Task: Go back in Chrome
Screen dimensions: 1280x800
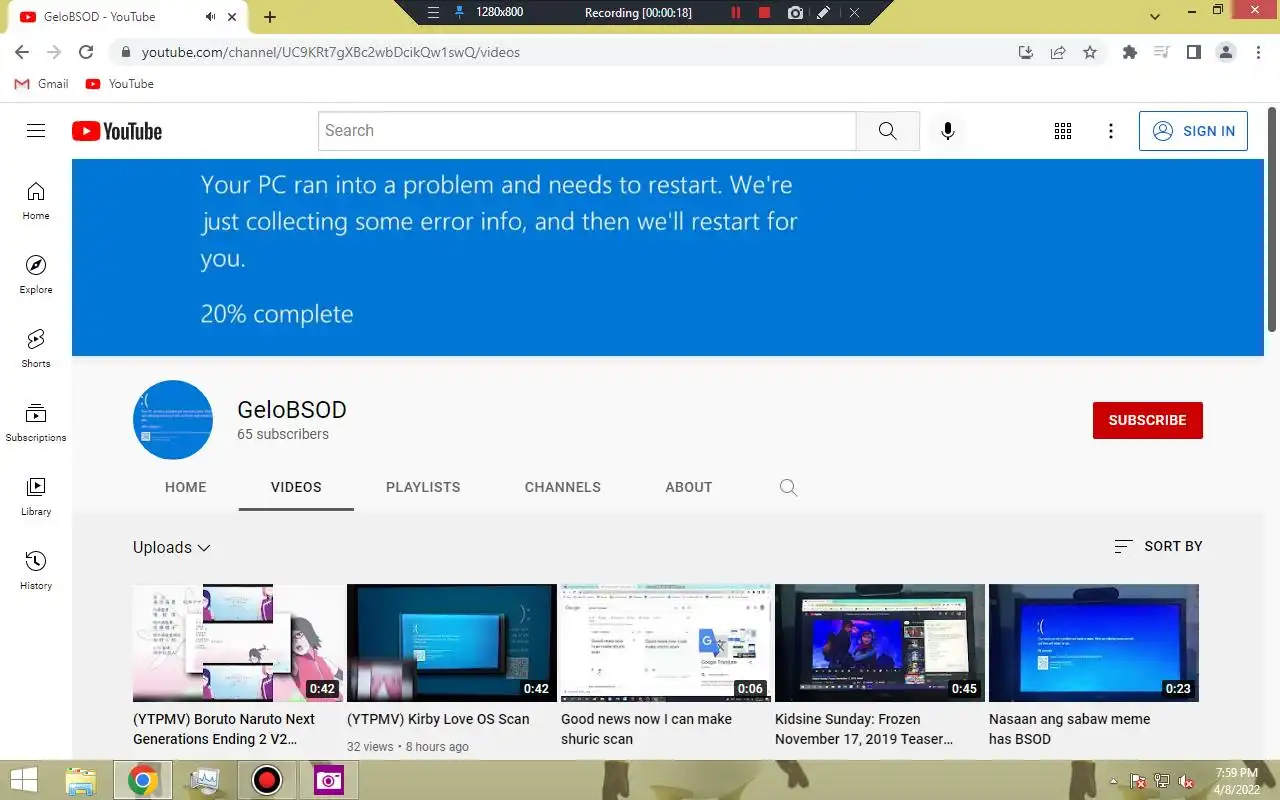Action: [x=22, y=52]
